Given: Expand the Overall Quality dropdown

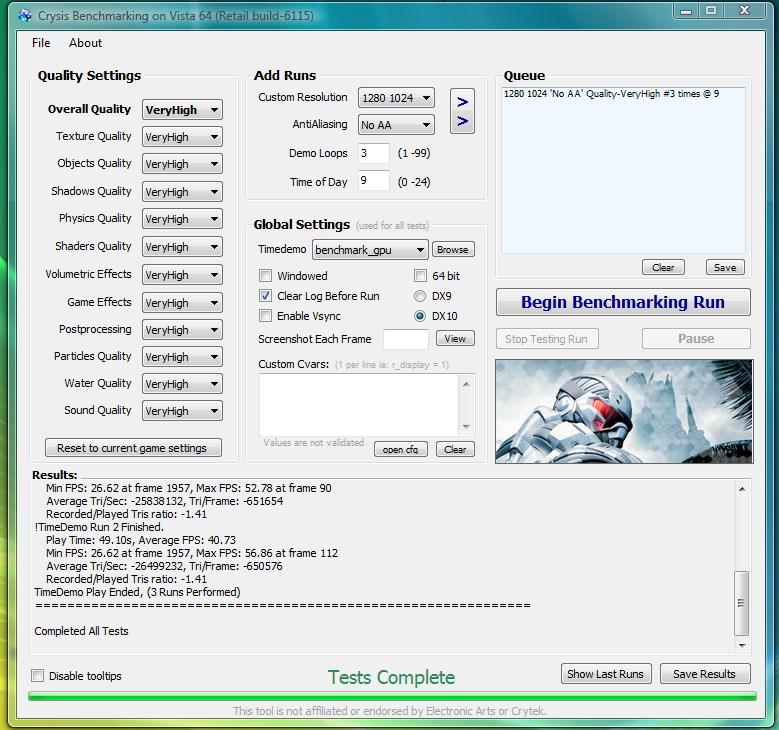Looking at the screenshot, I should [x=182, y=110].
